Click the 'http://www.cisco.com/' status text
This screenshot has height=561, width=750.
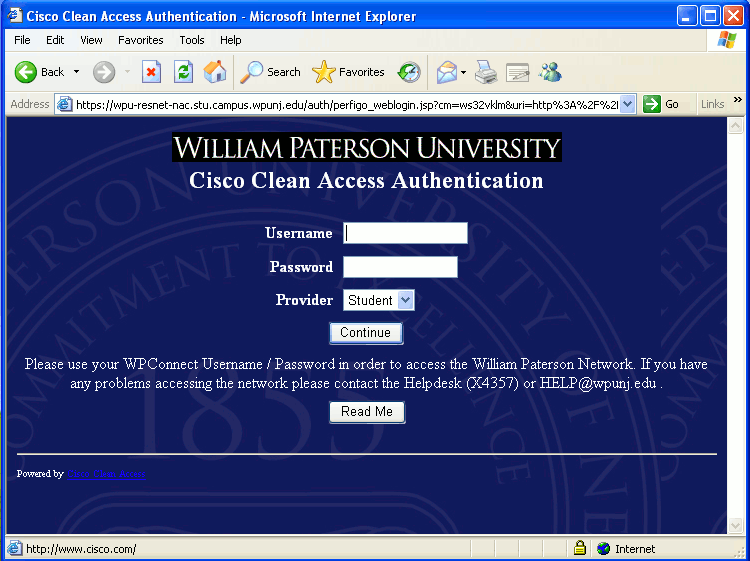point(81,549)
